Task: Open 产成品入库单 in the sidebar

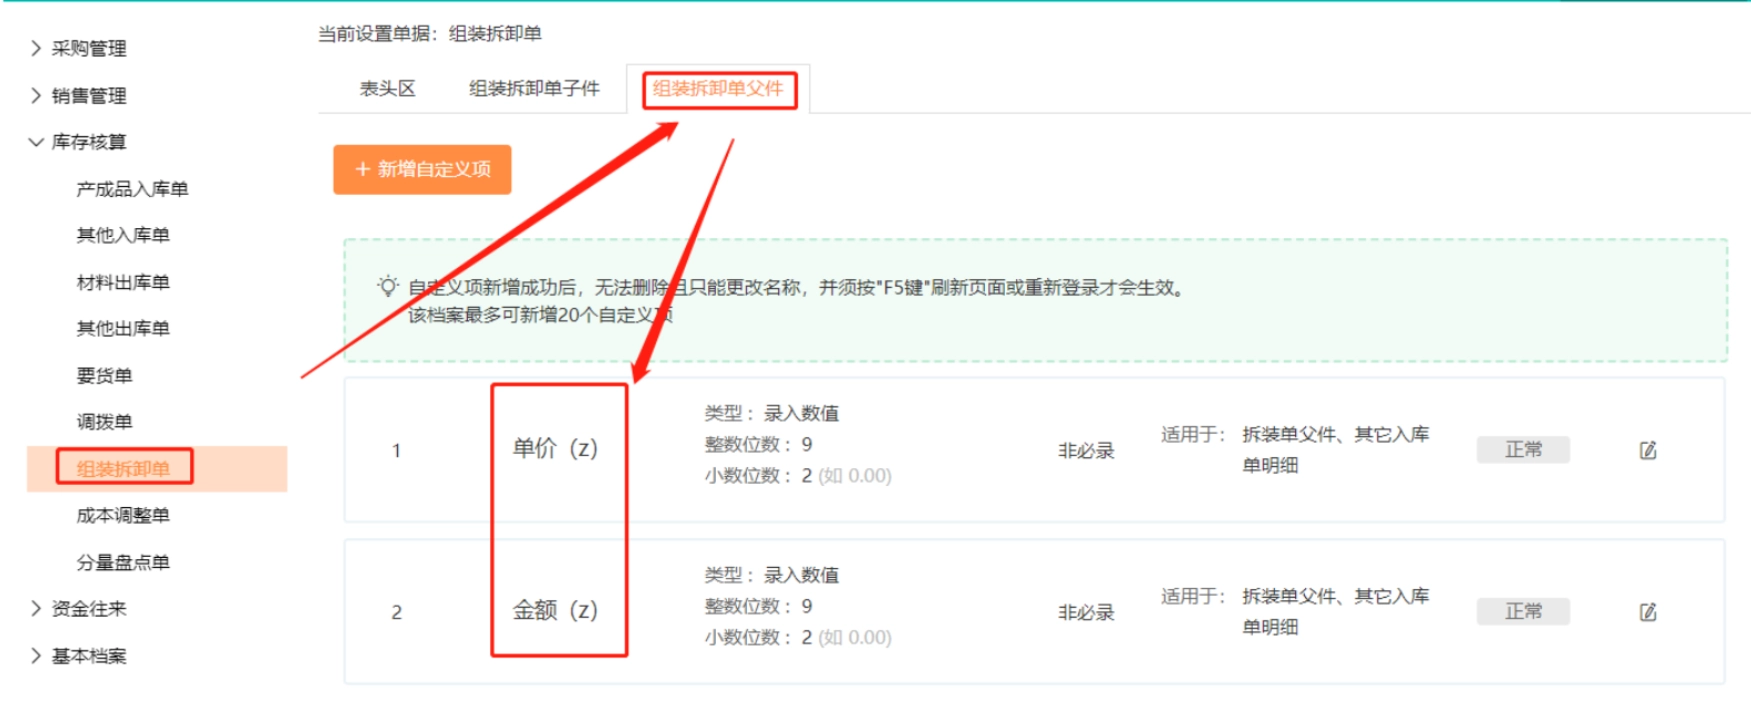Action: [132, 189]
